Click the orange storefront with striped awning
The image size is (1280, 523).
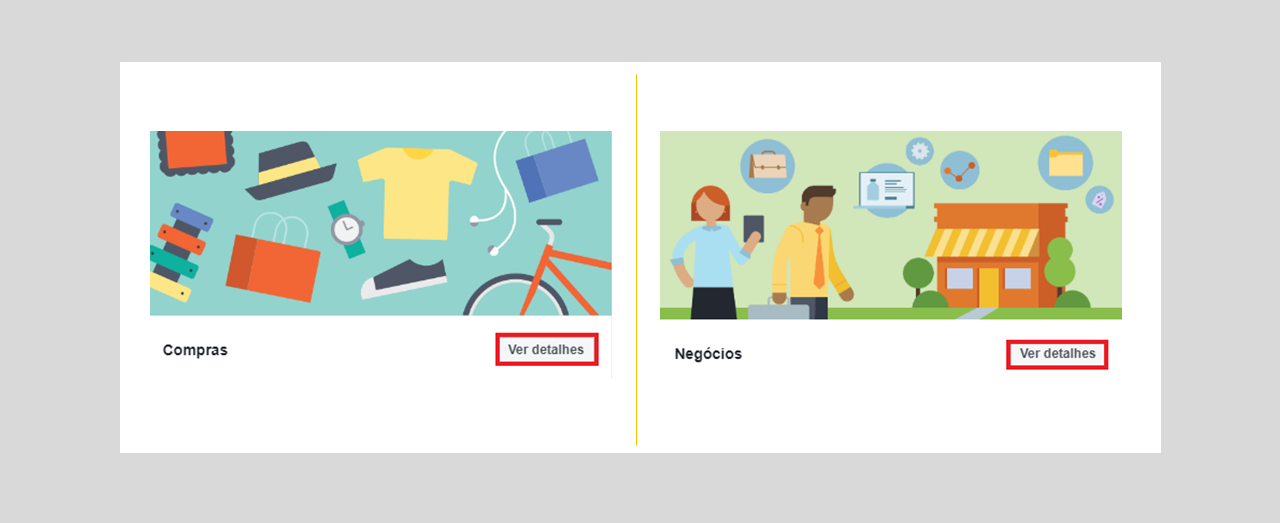[994, 255]
